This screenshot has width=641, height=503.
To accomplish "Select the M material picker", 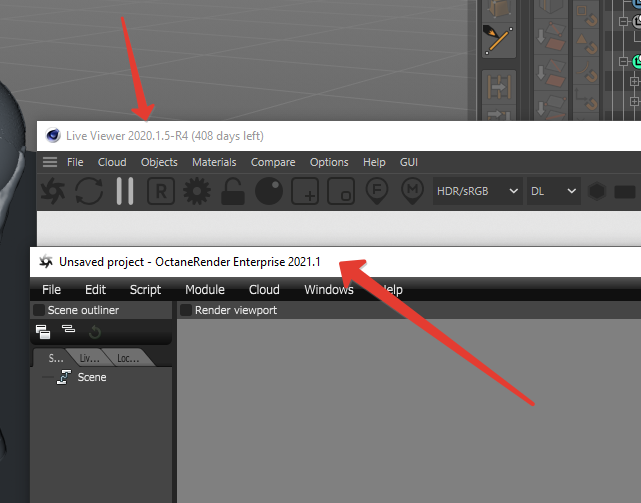I will pos(413,191).
